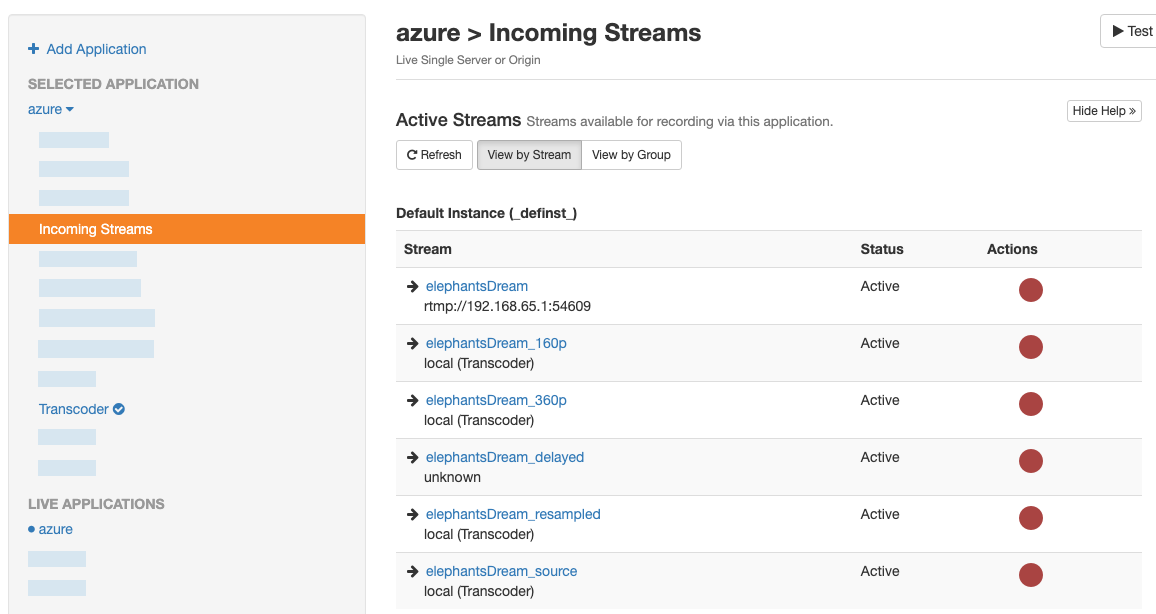This screenshot has height=614, width=1156.
Task: Click the record icon for elephantsDream_delayed
Action: 1030,461
